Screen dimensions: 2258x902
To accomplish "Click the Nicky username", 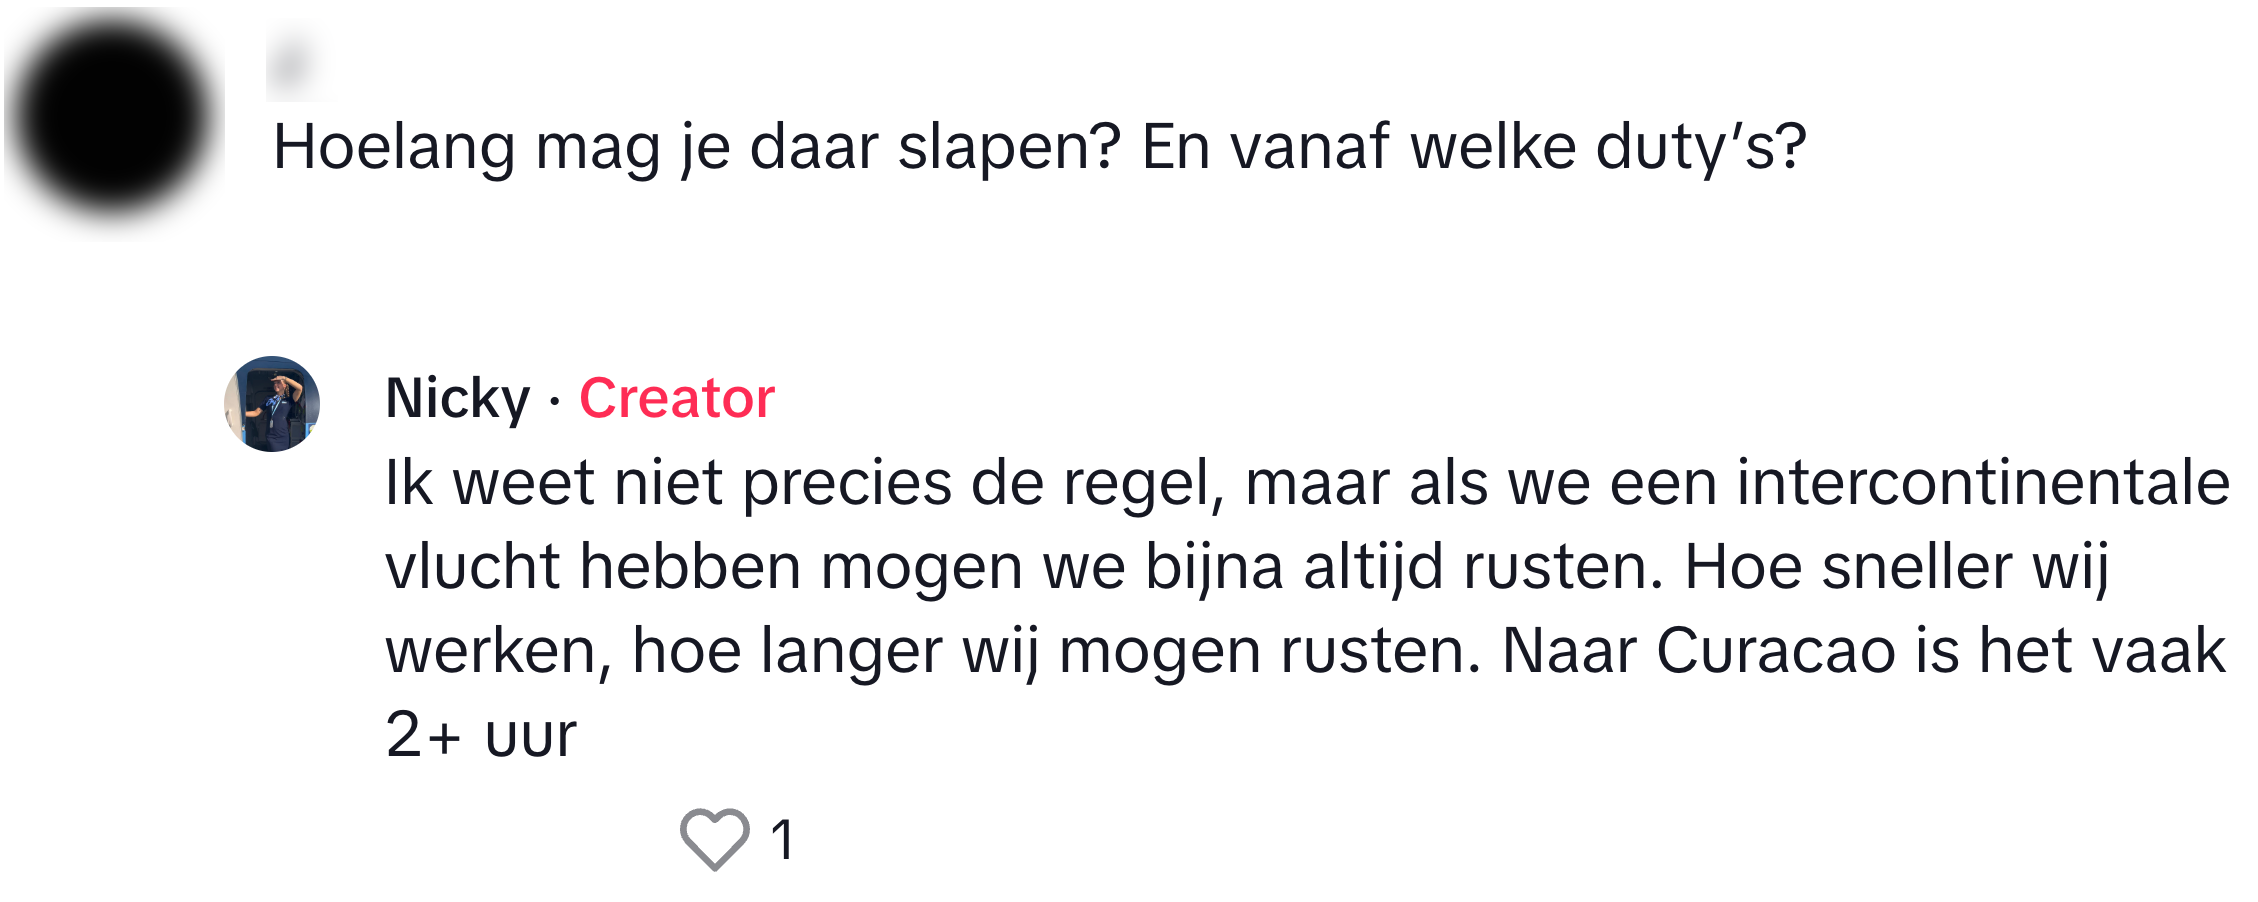I will 457,398.
